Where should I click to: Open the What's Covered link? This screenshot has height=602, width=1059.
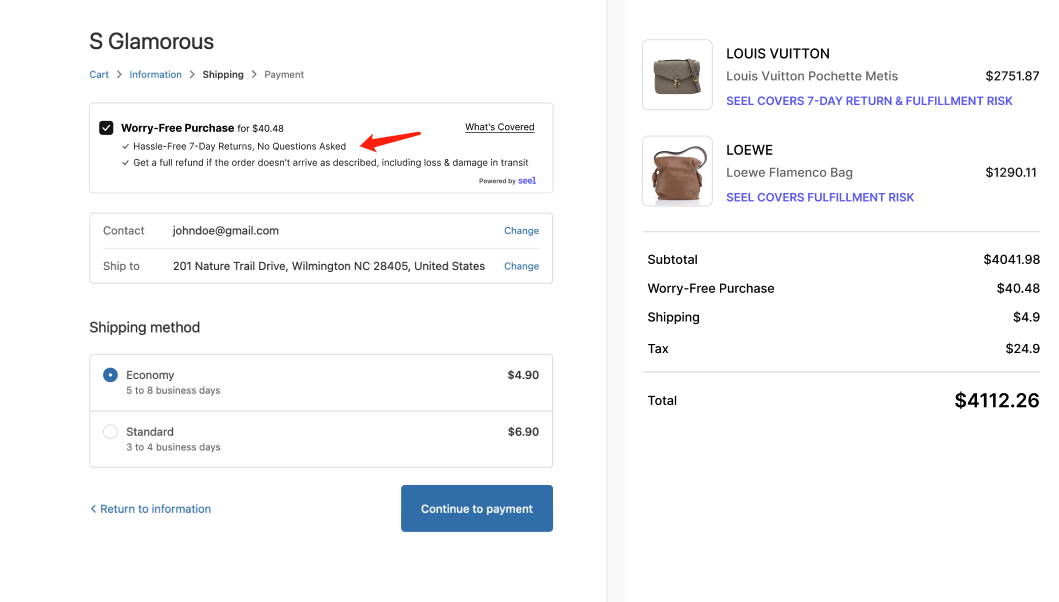pyautogui.click(x=499, y=127)
